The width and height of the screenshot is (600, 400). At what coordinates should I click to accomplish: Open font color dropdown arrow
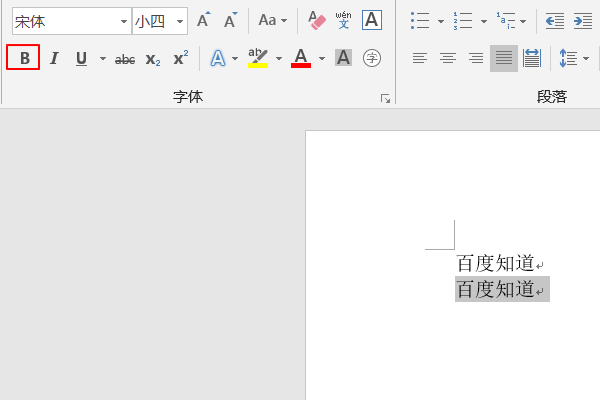click(322, 59)
